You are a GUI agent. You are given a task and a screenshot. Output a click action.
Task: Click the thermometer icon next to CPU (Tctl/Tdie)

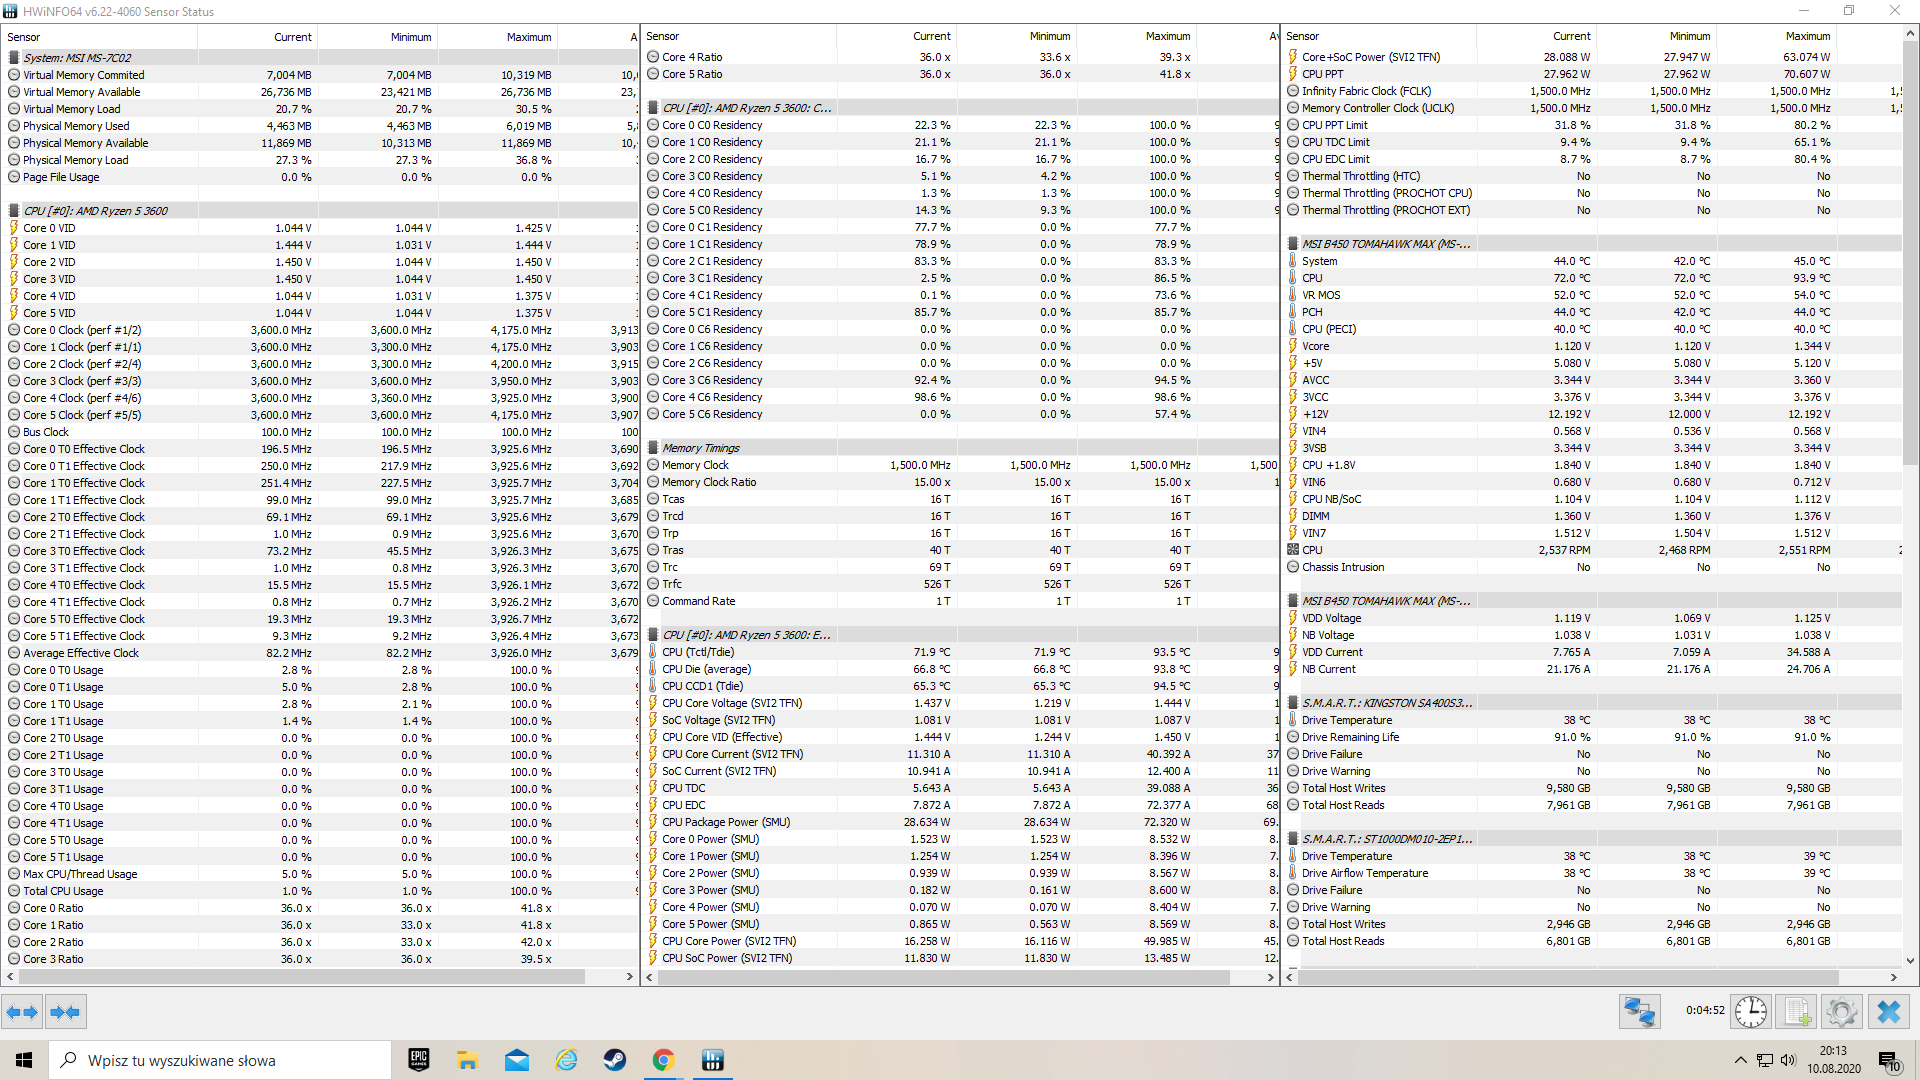coord(653,652)
